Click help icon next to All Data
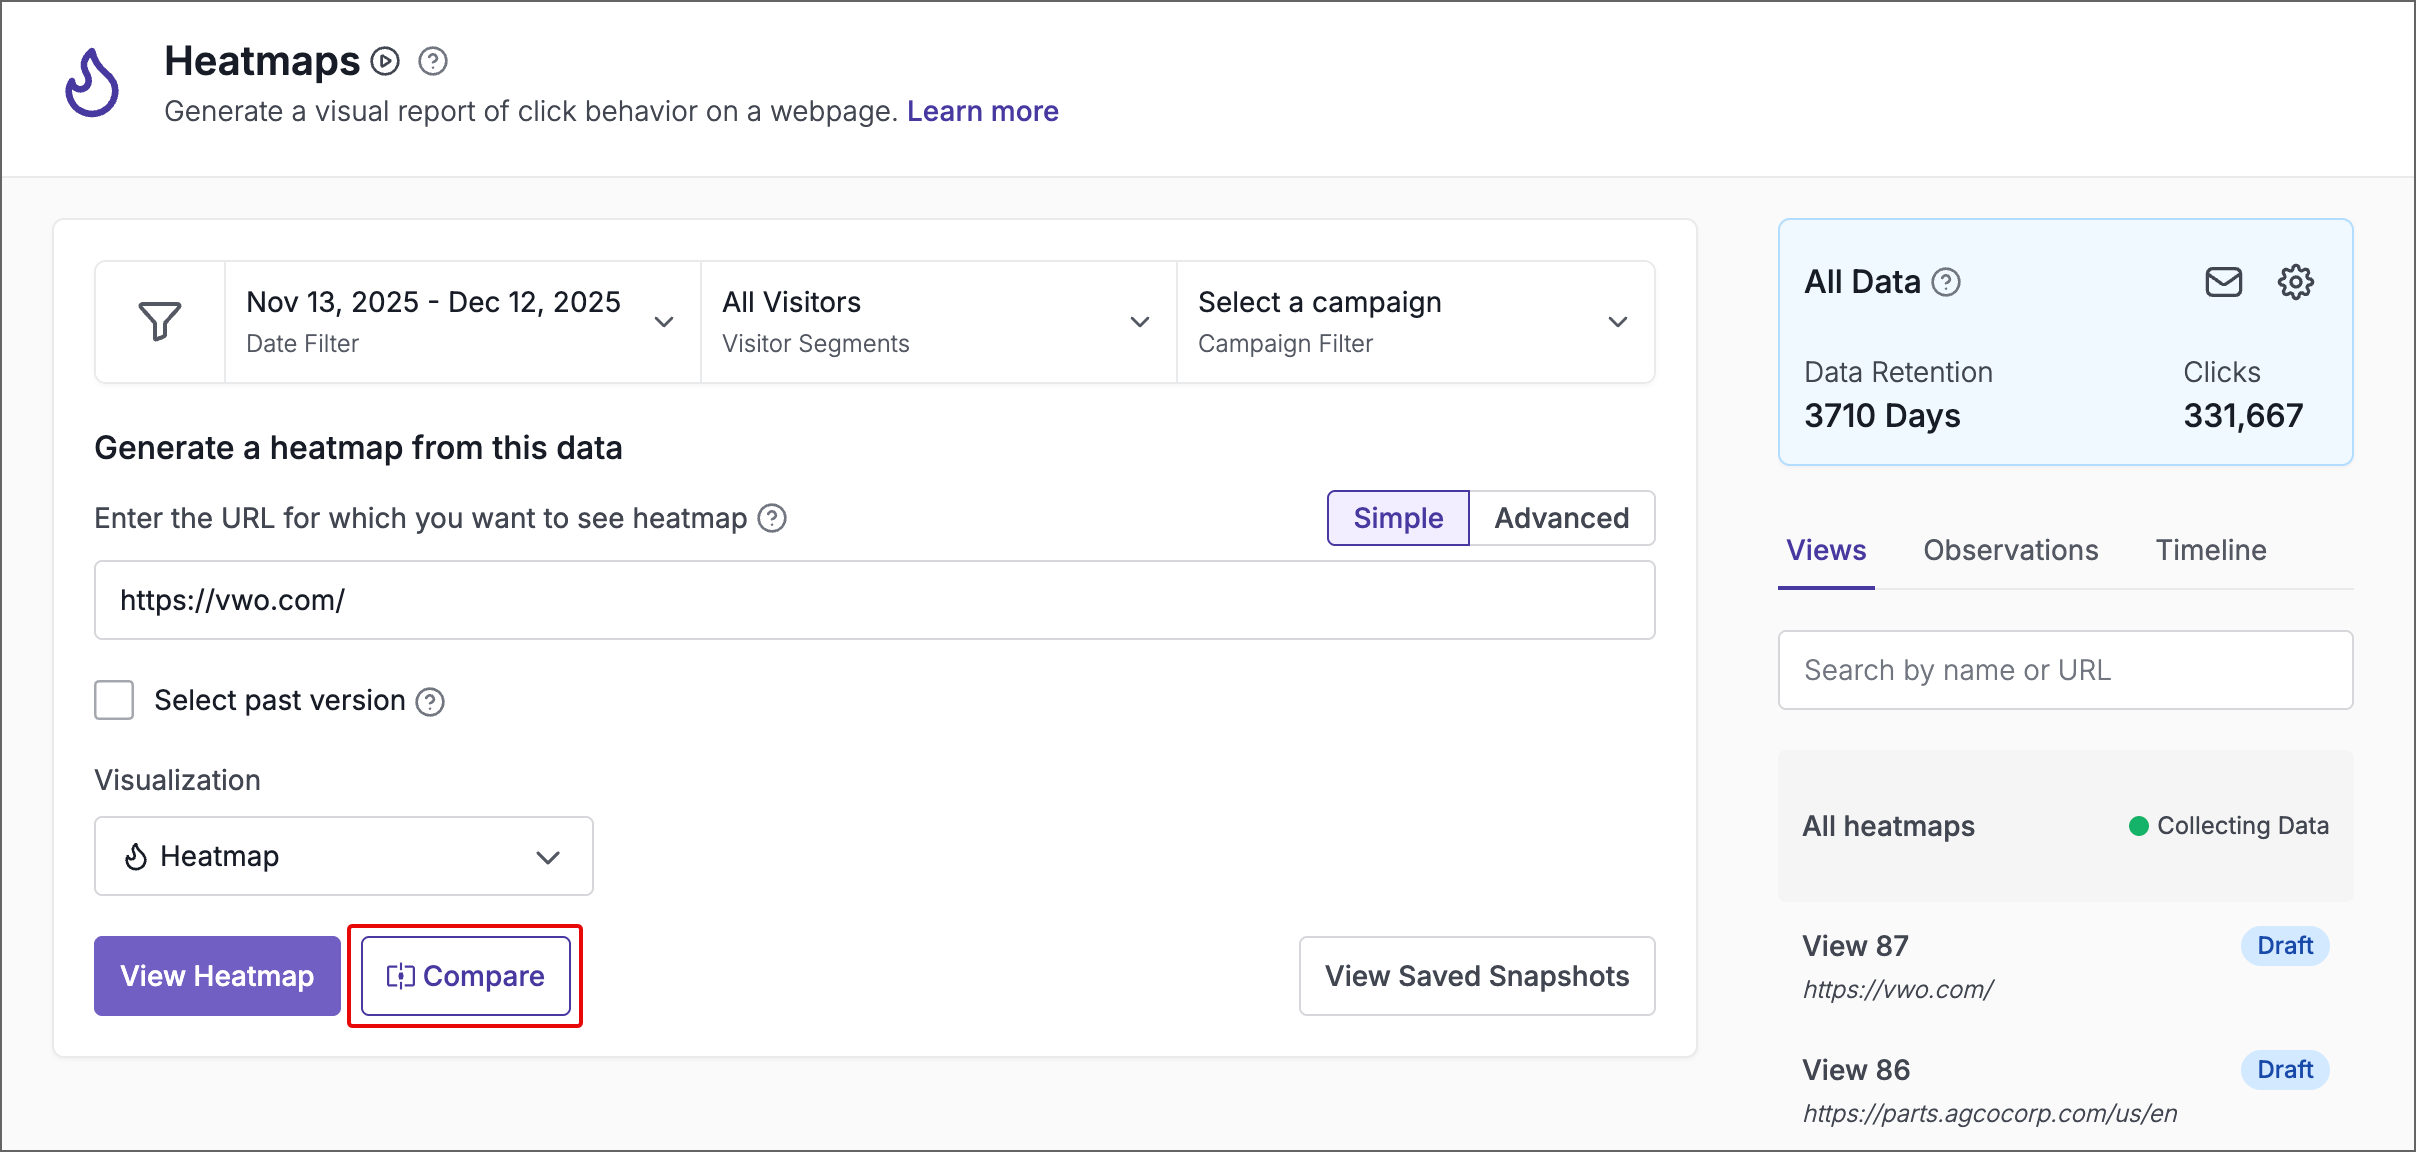The width and height of the screenshot is (2416, 1152). [x=1946, y=283]
